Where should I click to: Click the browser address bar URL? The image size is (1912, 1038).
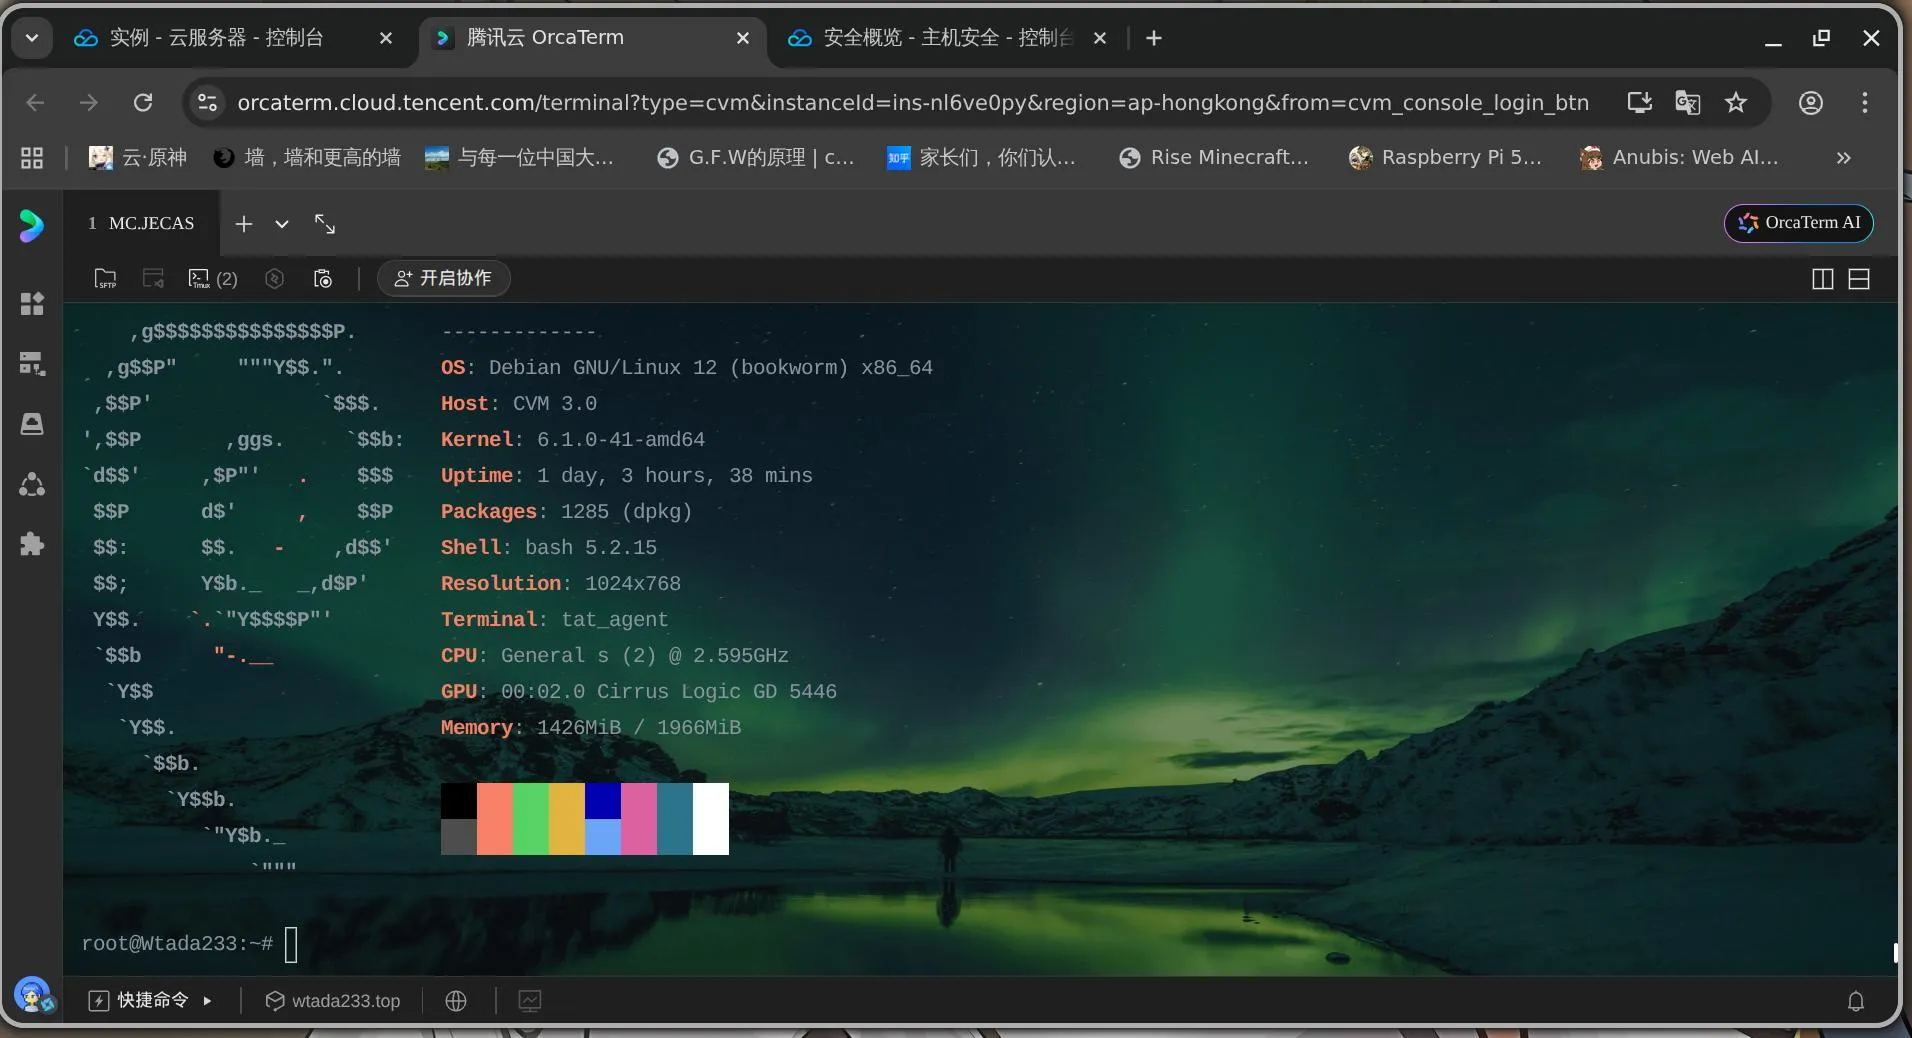pyautogui.click(x=912, y=103)
